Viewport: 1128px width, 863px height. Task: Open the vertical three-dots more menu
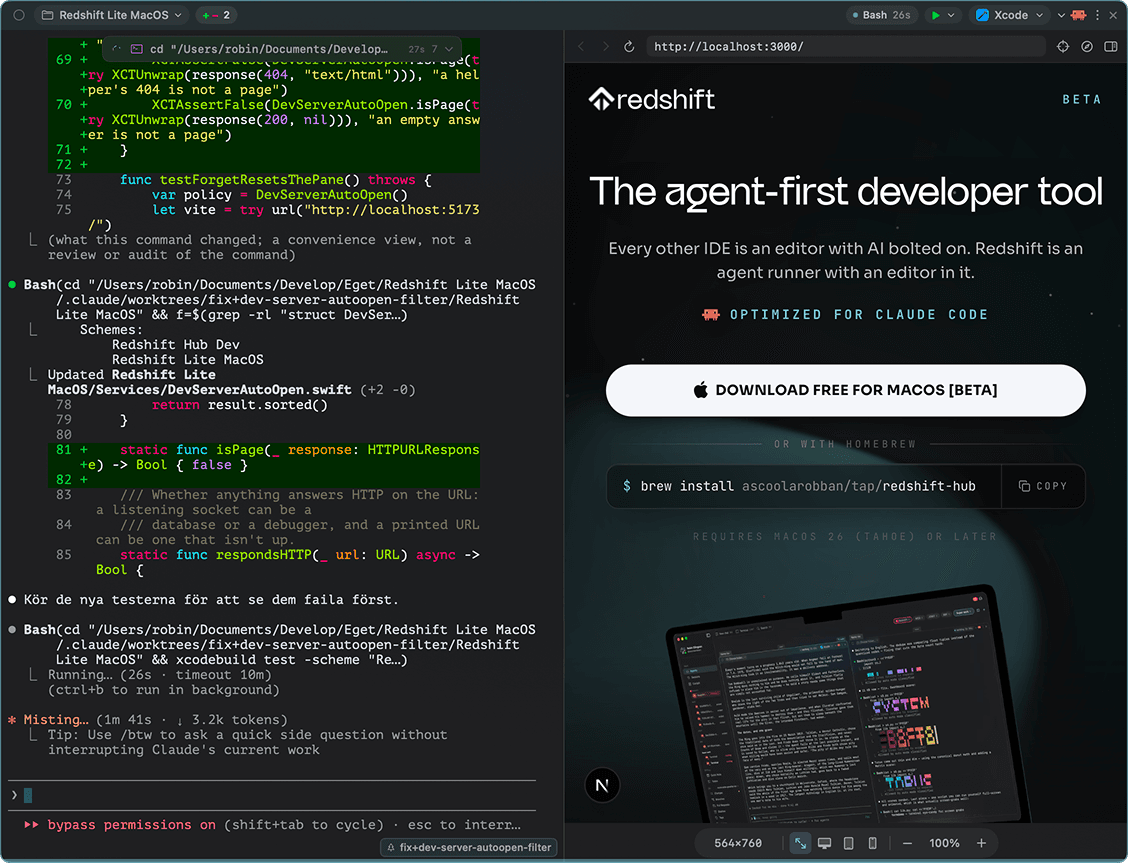click(1097, 15)
